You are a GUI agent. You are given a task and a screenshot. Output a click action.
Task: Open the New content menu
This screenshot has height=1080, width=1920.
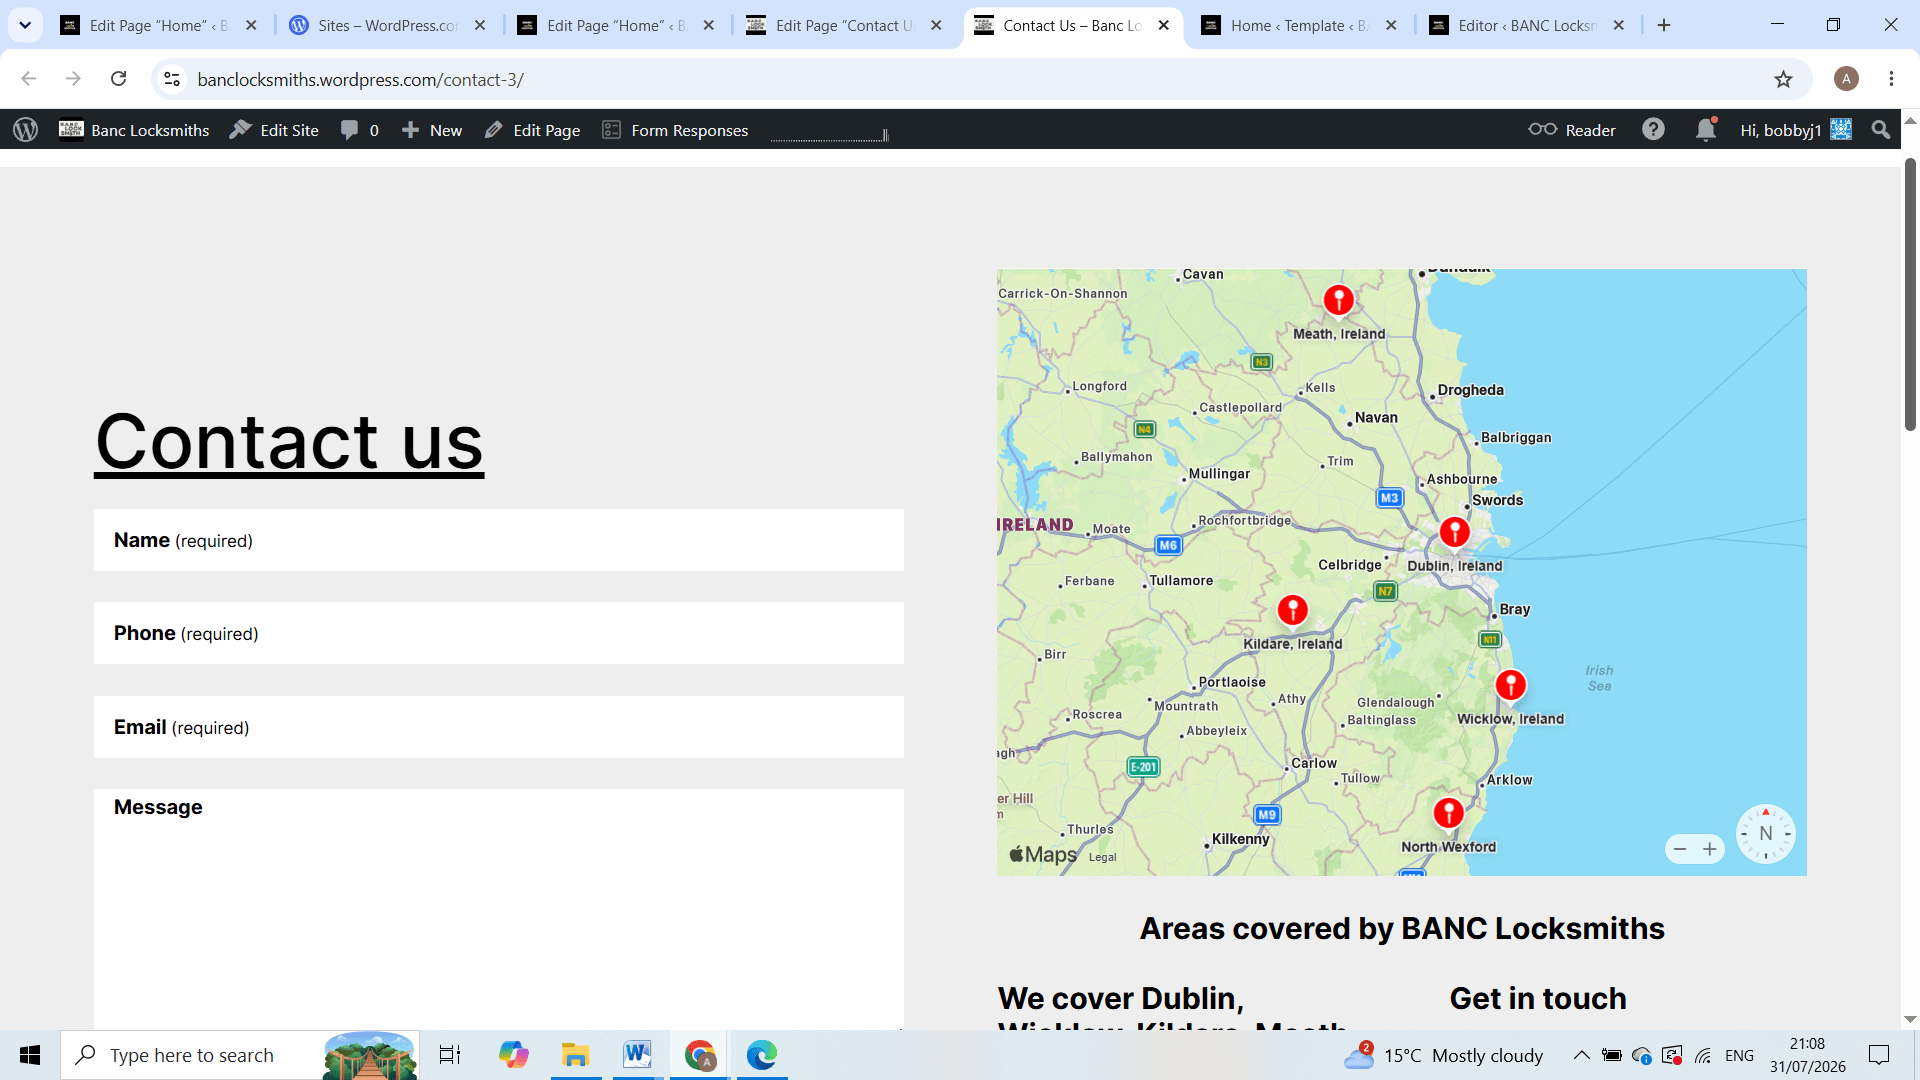point(432,130)
